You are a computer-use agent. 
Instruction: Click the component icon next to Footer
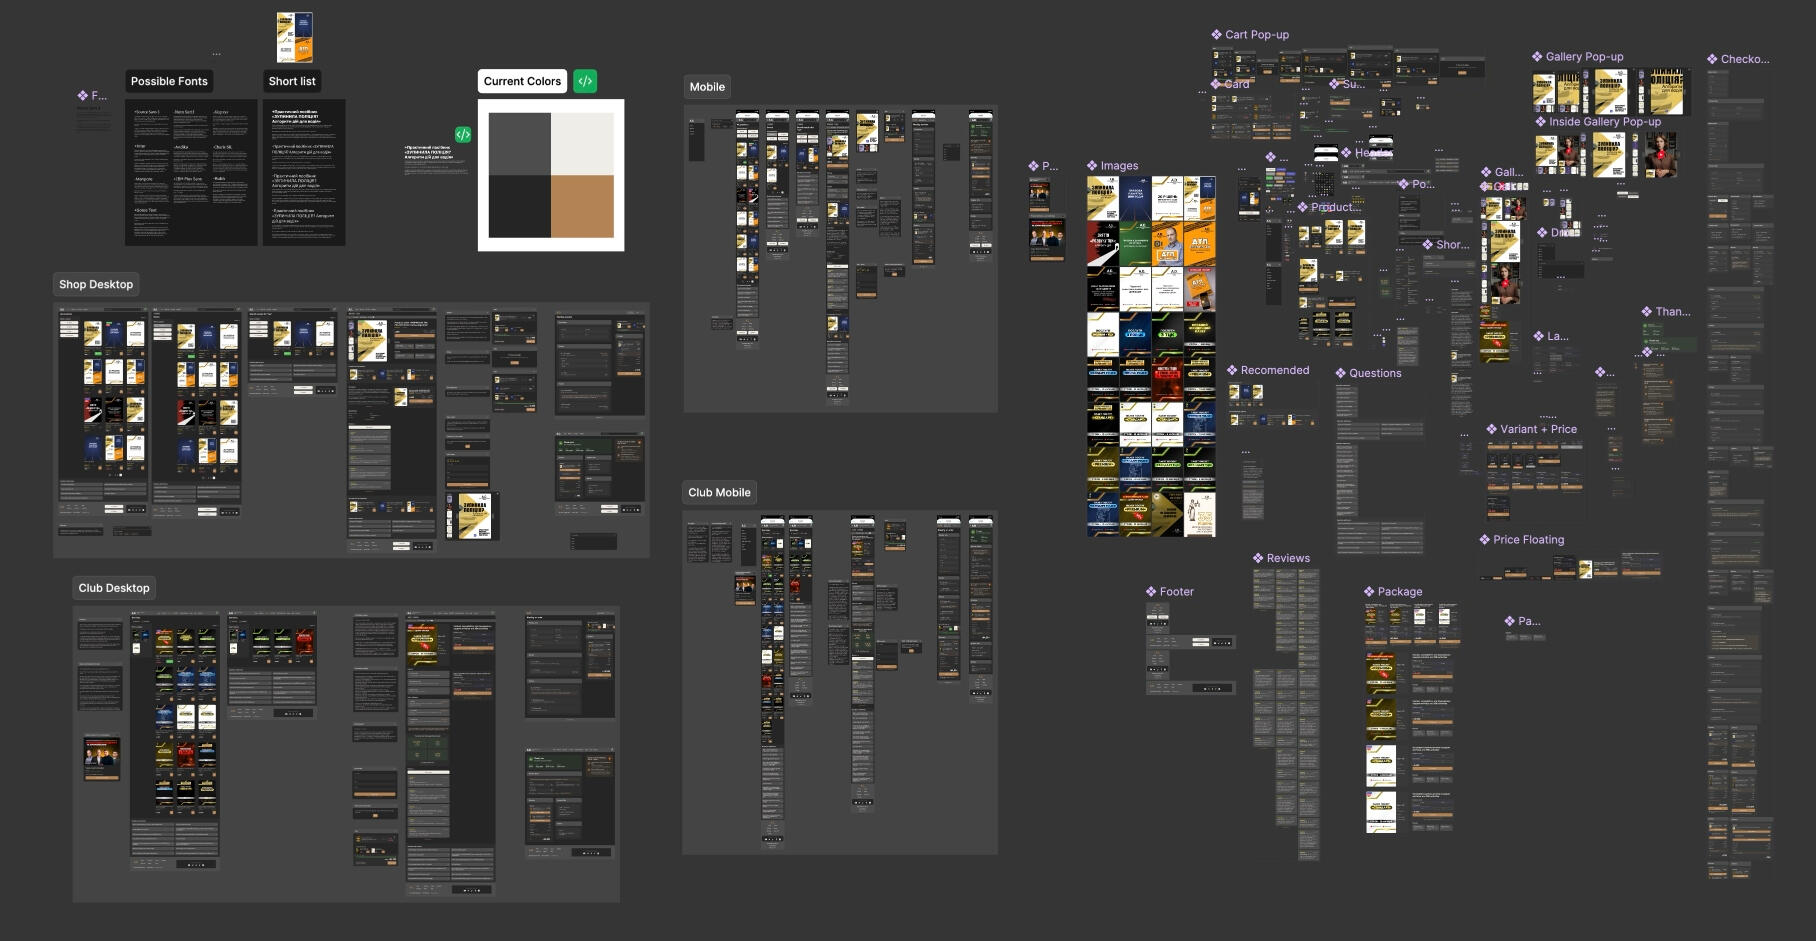(1151, 592)
